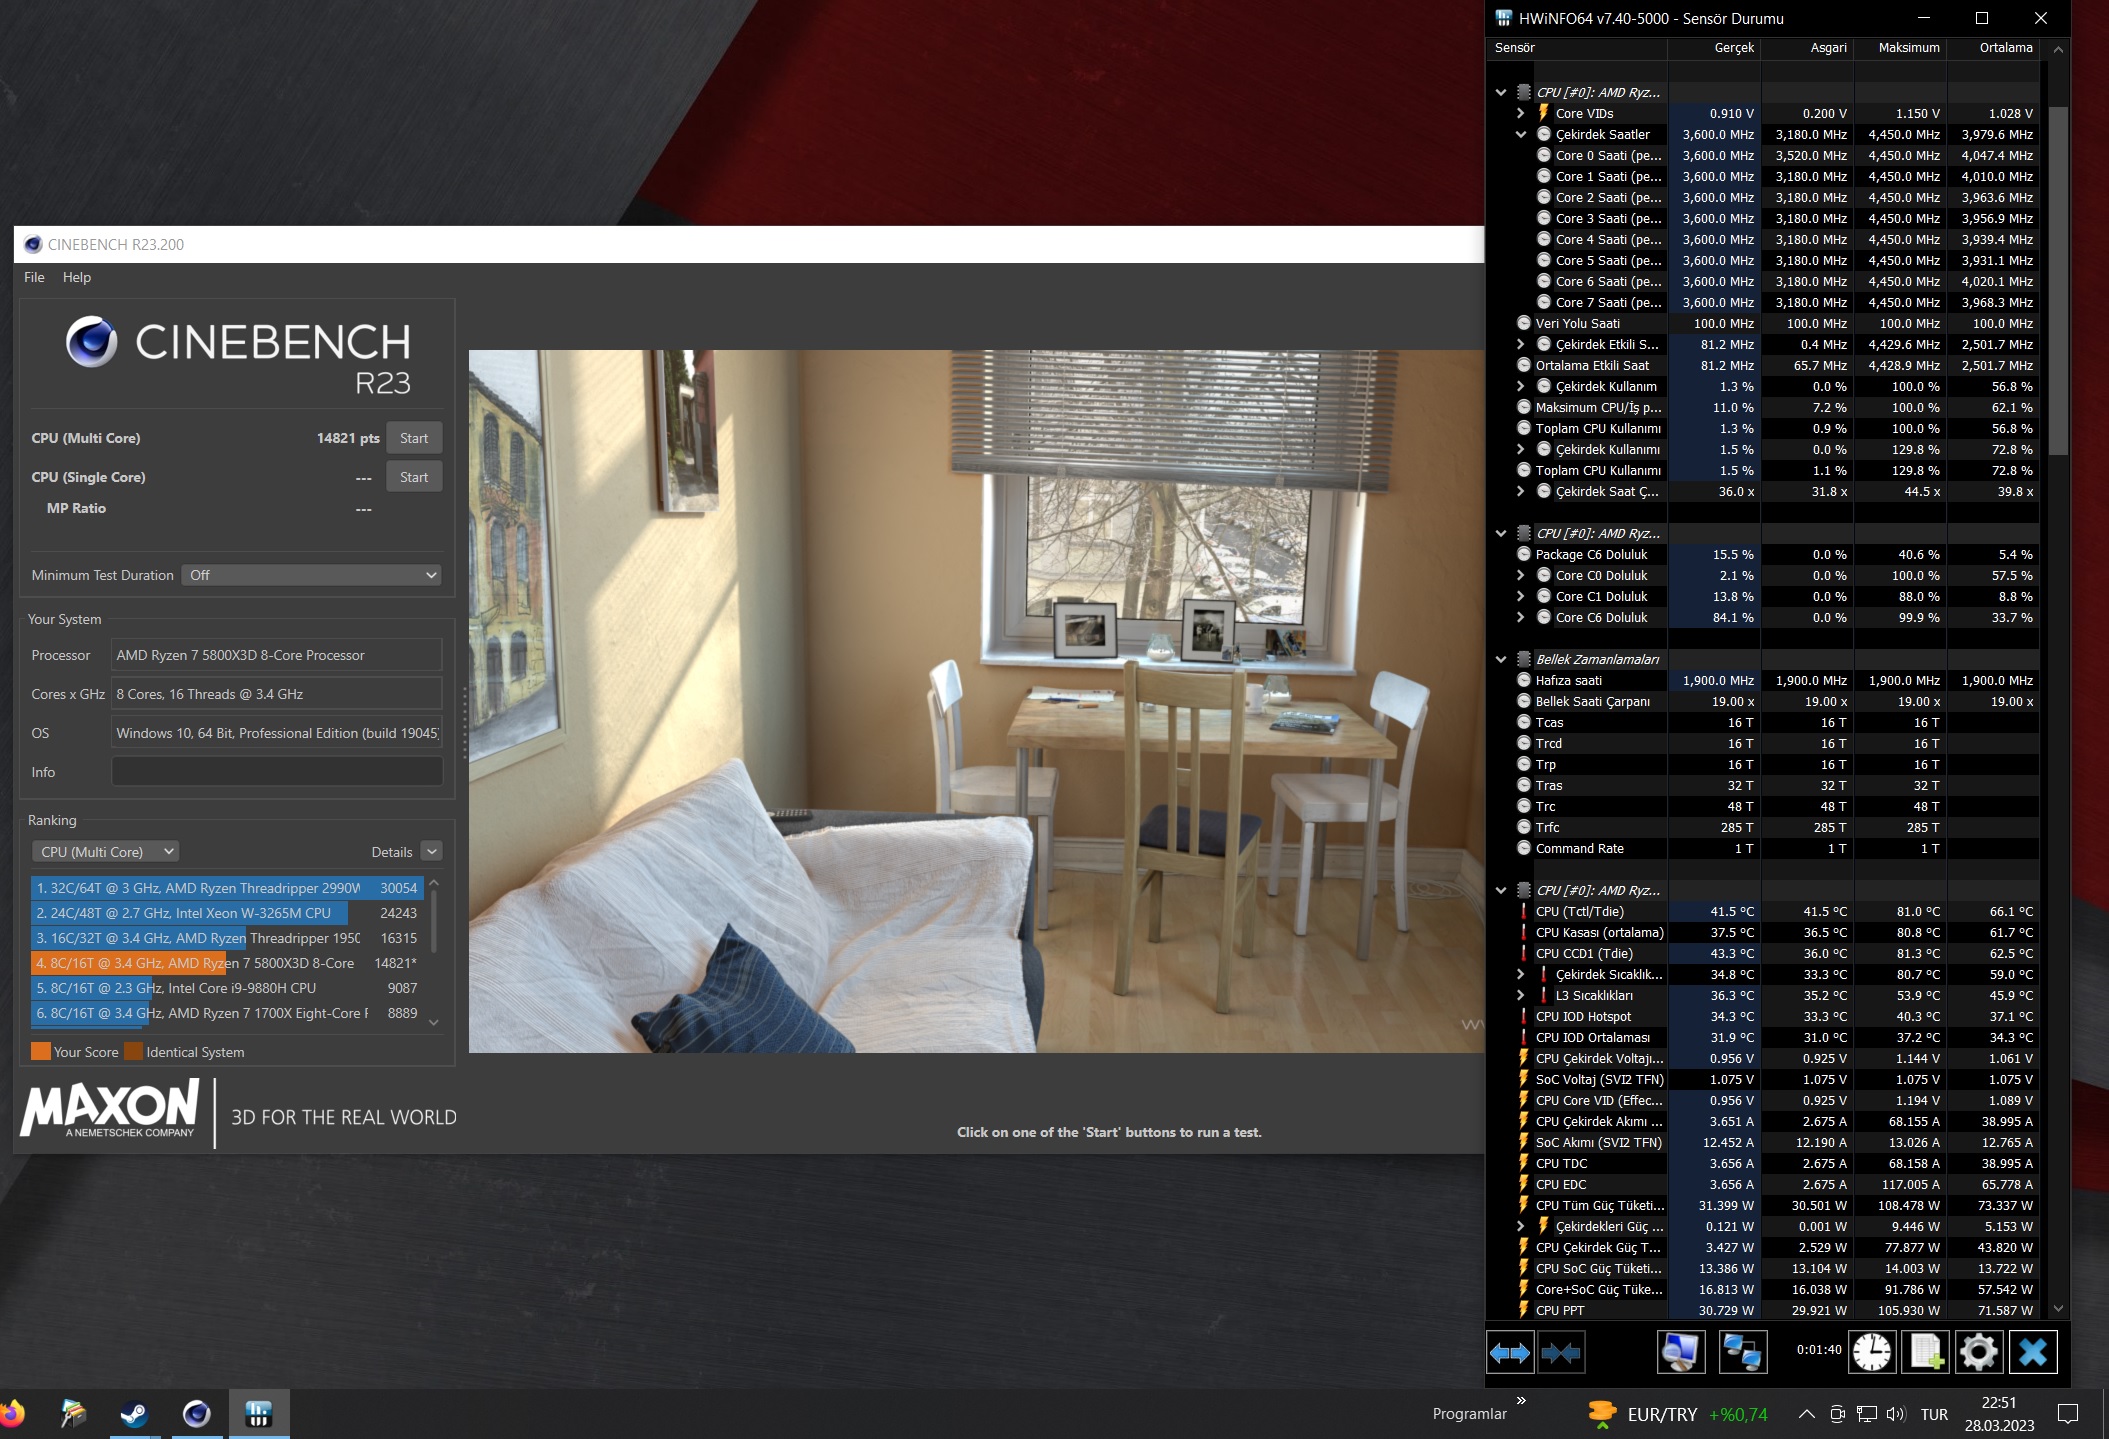Show hidden tray icons chevron
The width and height of the screenshot is (2109, 1439).
click(x=1806, y=1414)
